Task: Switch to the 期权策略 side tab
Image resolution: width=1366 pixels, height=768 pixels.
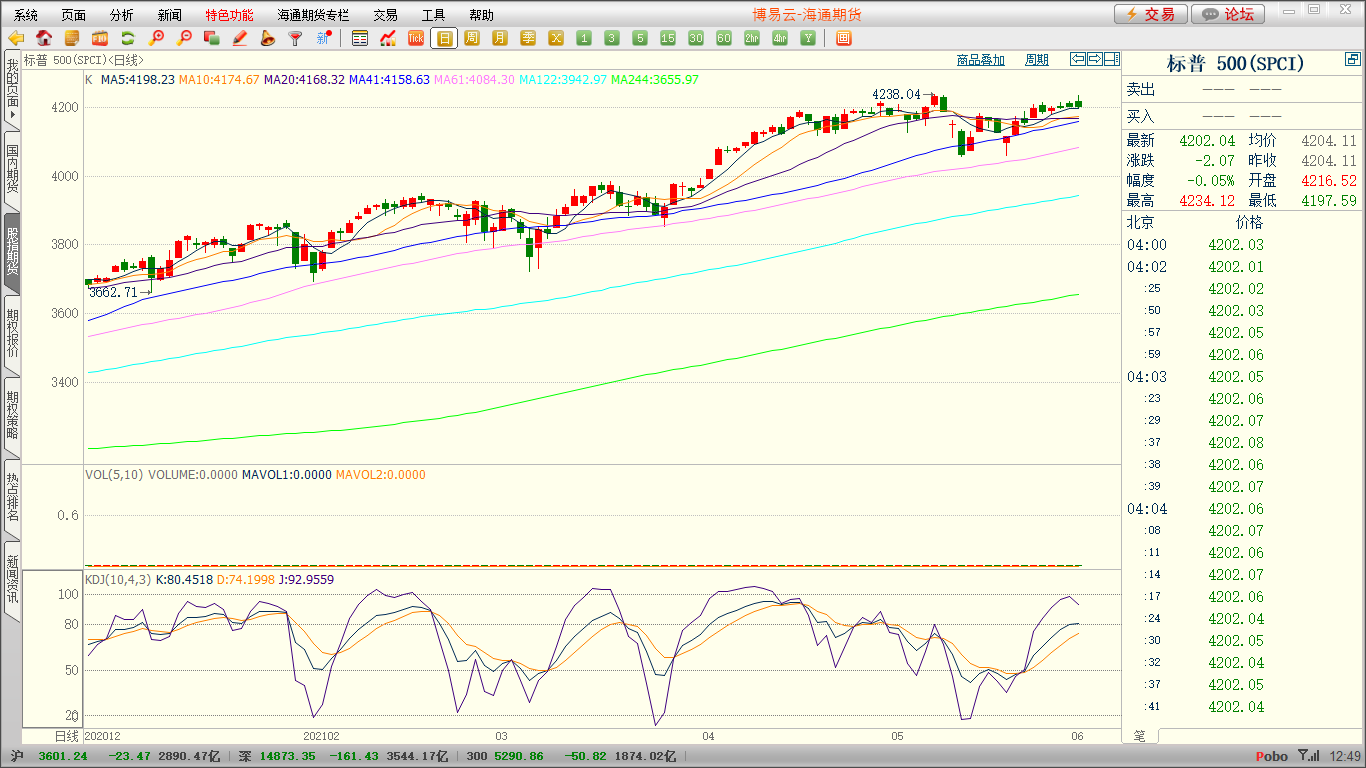Action: coord(12,416)
